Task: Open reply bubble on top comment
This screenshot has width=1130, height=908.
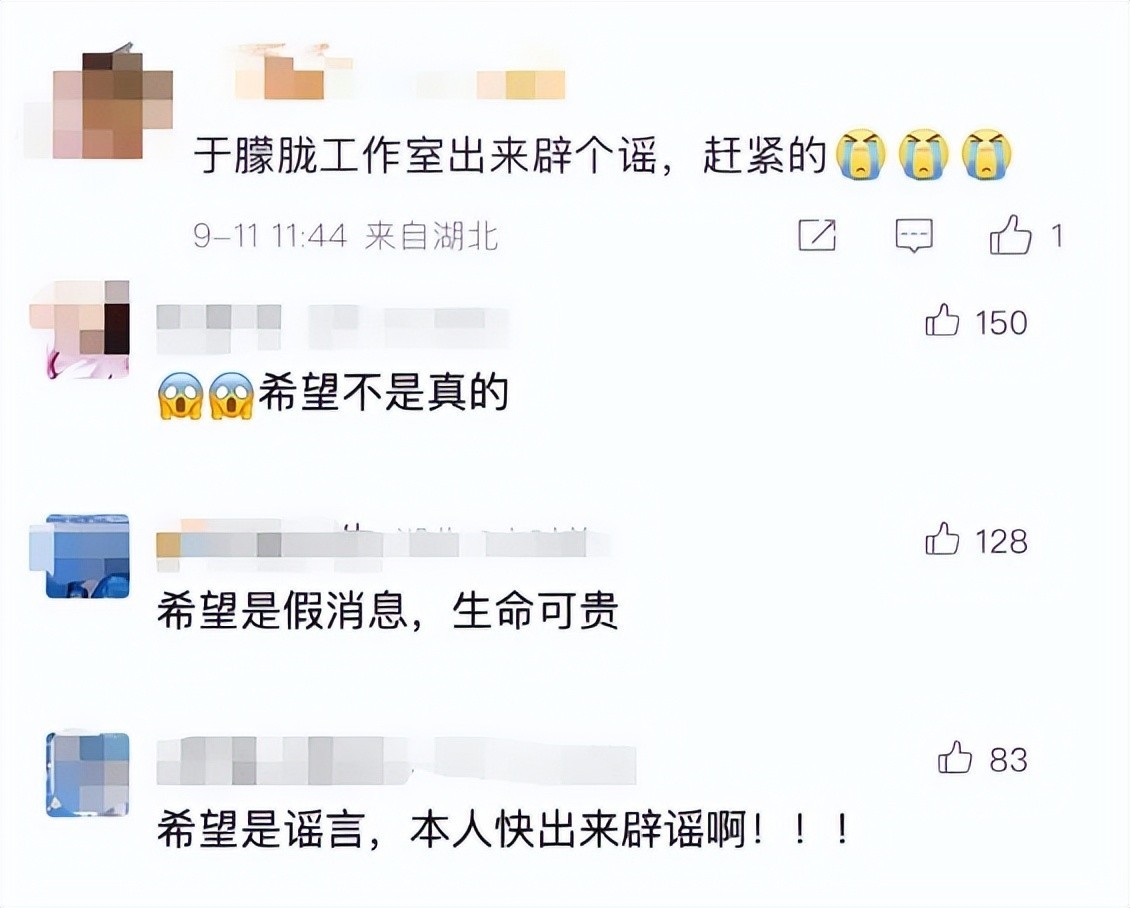Action: [914, 236]
